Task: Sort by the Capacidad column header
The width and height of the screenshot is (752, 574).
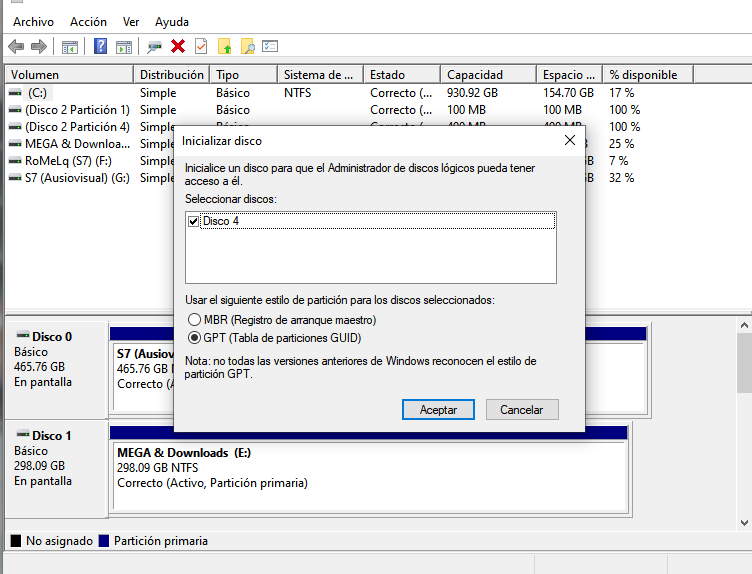Action: [x=488, y=75]
